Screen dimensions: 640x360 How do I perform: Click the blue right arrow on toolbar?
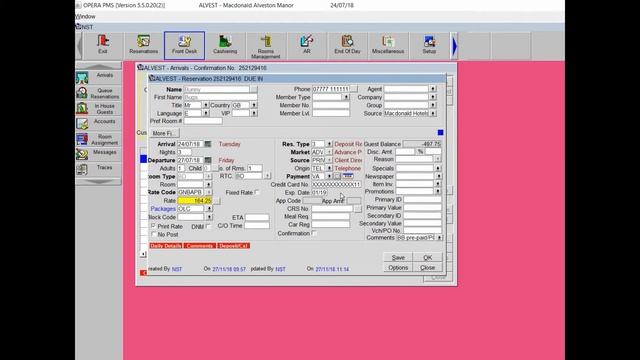[455, 46]
